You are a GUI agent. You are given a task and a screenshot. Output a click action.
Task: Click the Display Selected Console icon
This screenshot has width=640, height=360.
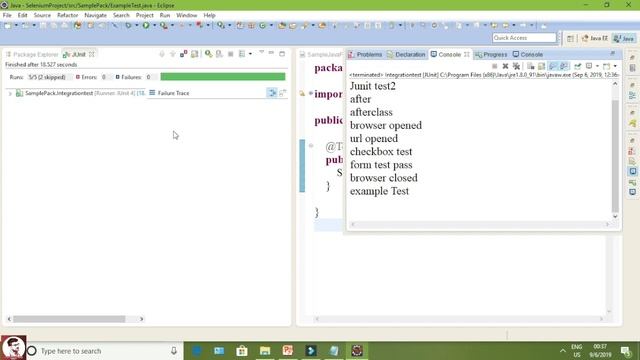click(x=589, y=66)
